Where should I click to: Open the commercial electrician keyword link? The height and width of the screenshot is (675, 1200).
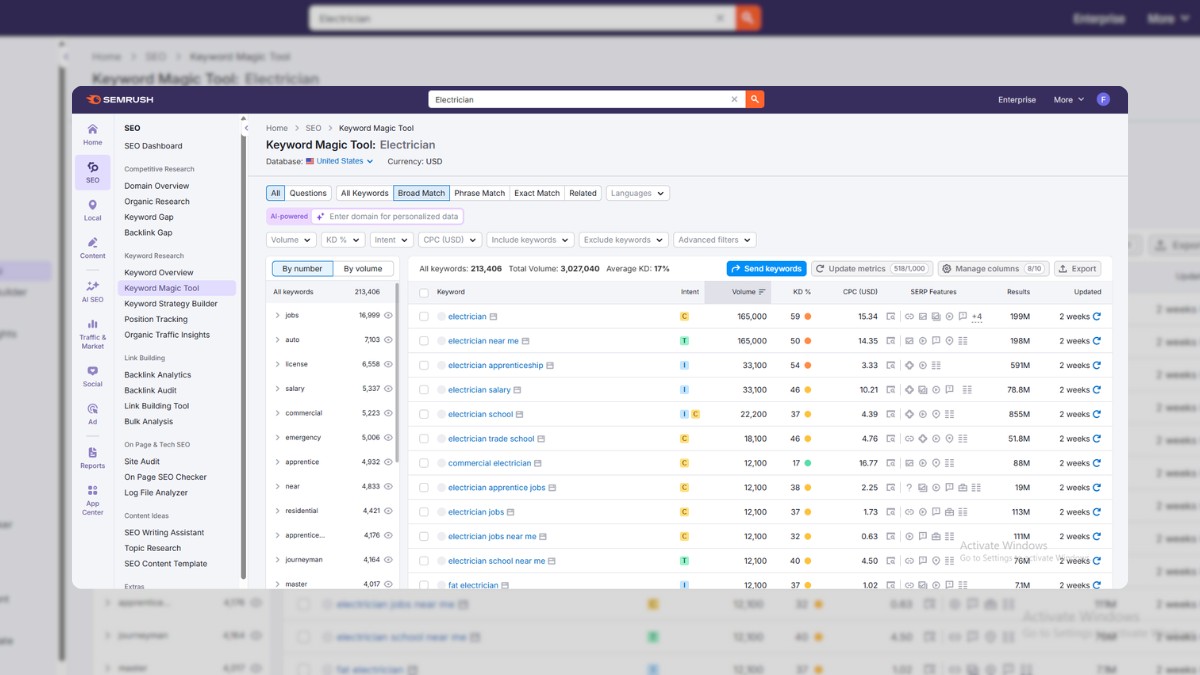pyautogui.click(x=489, y=464)
